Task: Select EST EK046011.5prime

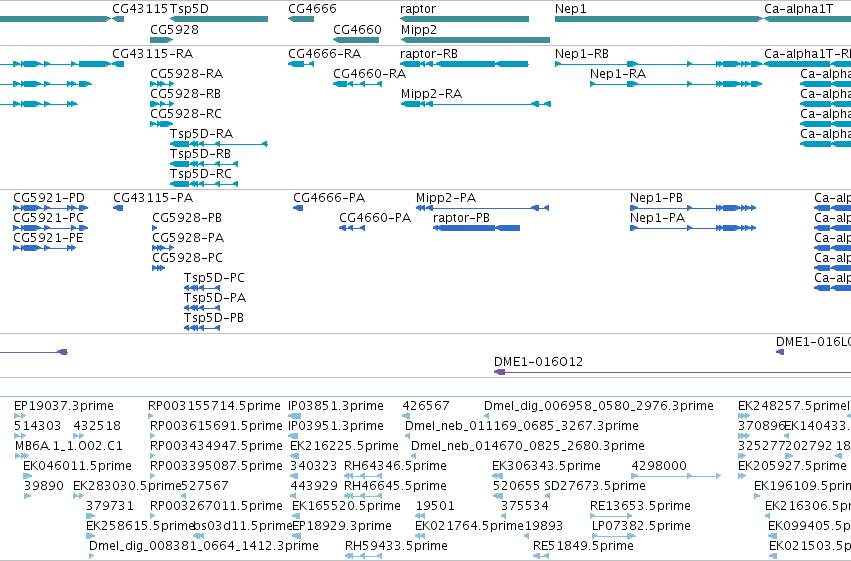Action: [x=77, y=467]
